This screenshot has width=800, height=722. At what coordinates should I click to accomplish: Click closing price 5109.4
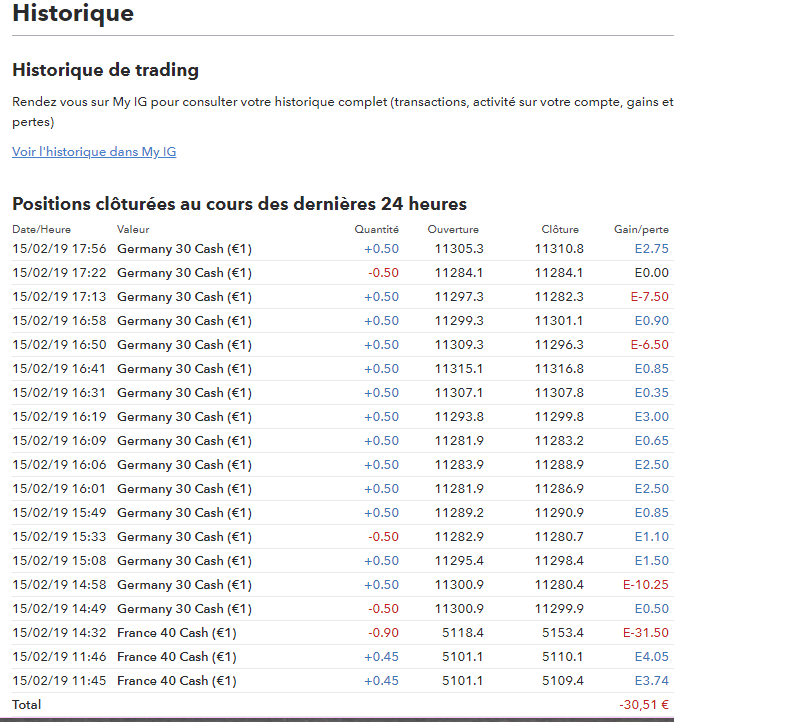click(562, 680)
